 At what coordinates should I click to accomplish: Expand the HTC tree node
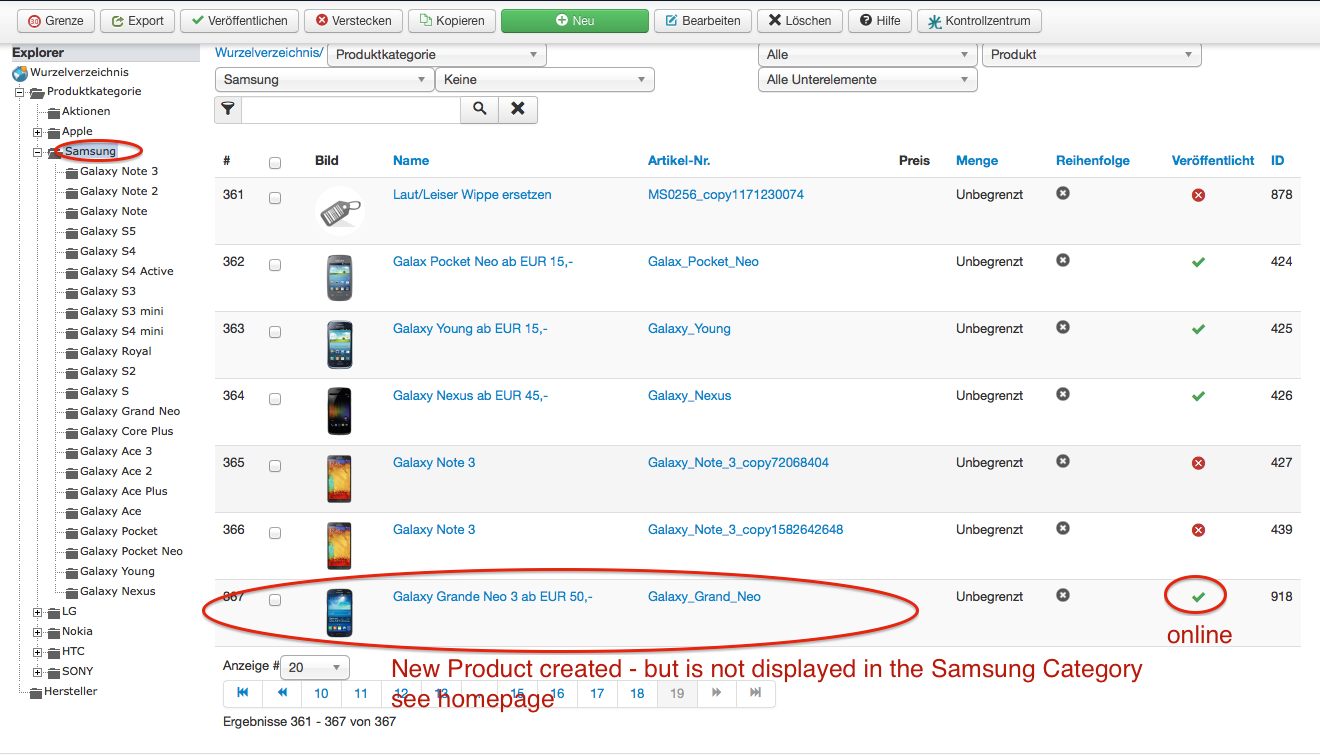click(x=38, y=652)
